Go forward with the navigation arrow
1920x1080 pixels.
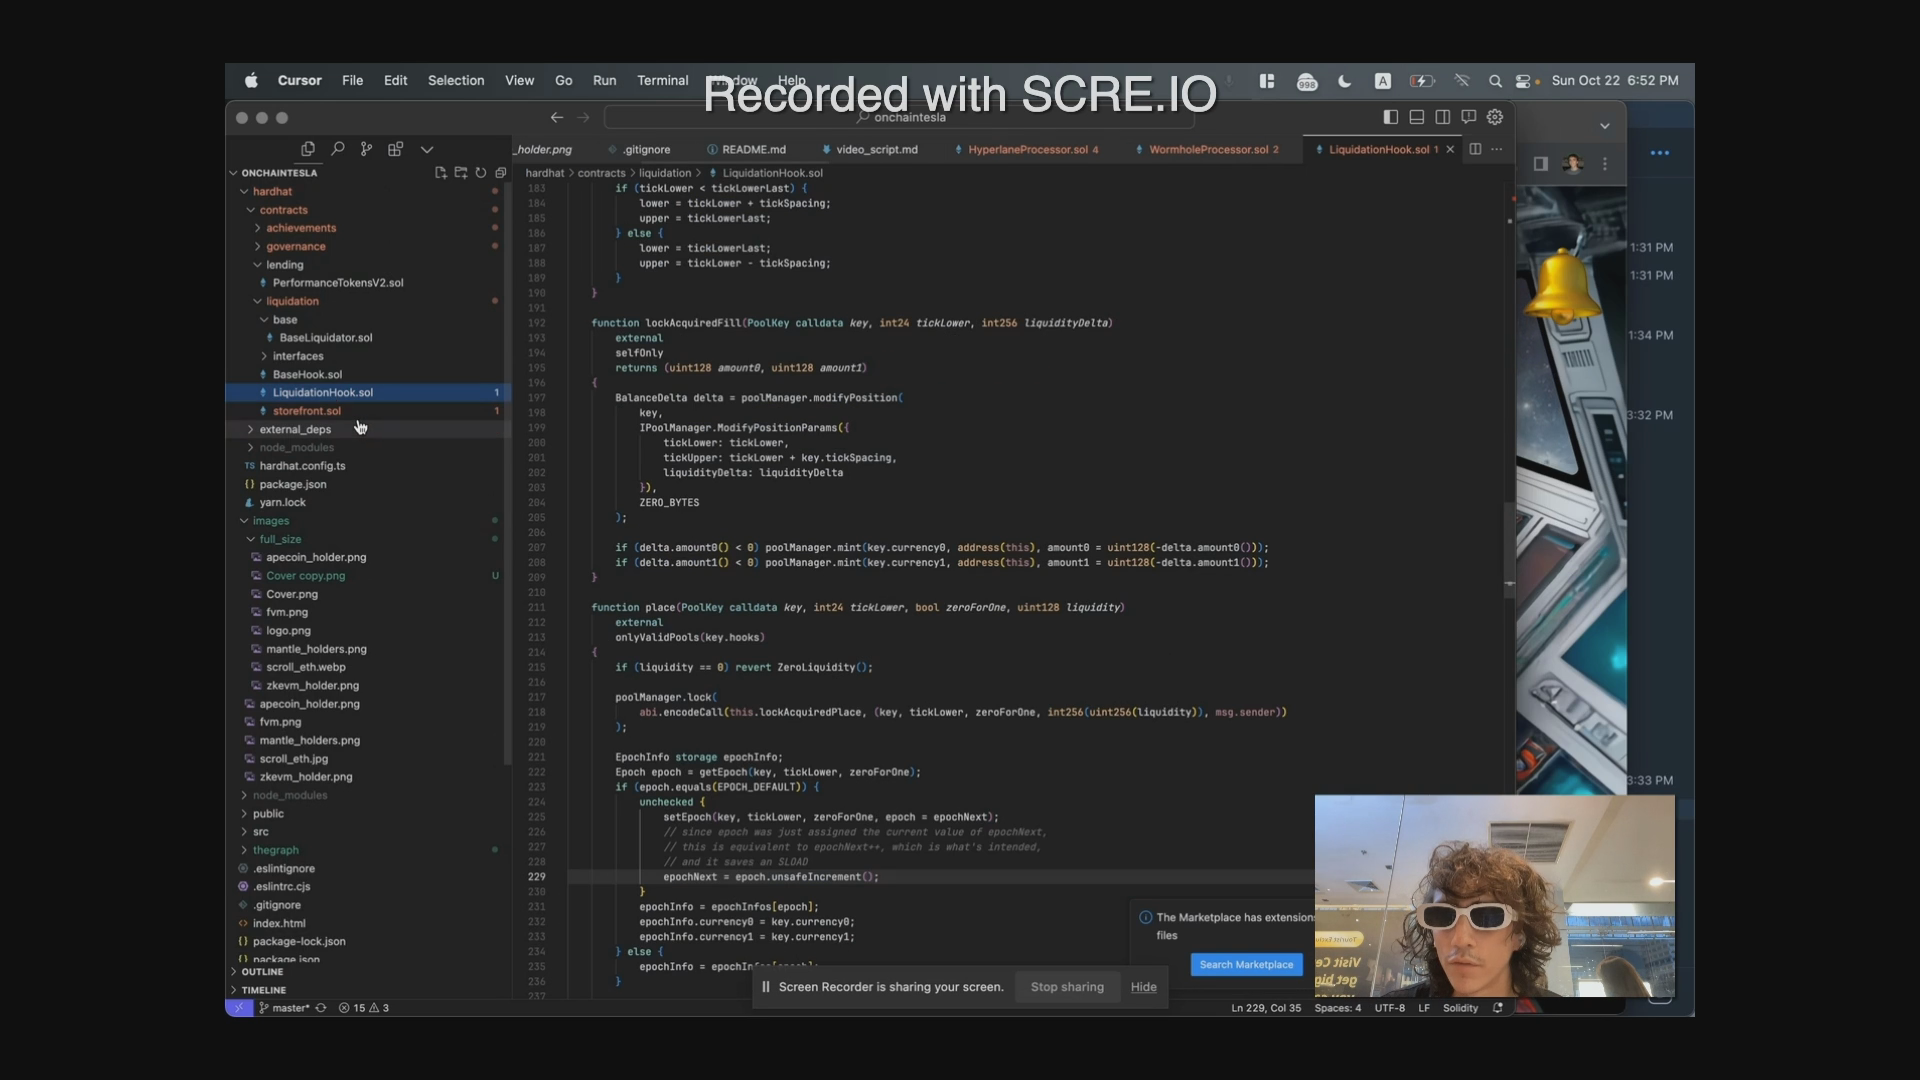[583, 117]
